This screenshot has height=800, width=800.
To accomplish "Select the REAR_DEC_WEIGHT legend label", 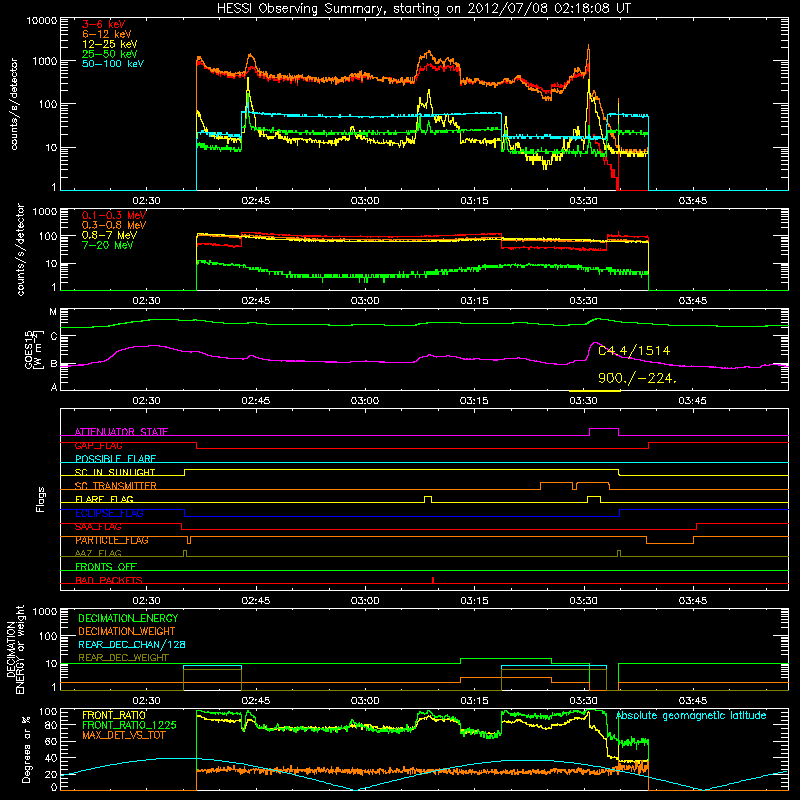I will tap(123, 658).
